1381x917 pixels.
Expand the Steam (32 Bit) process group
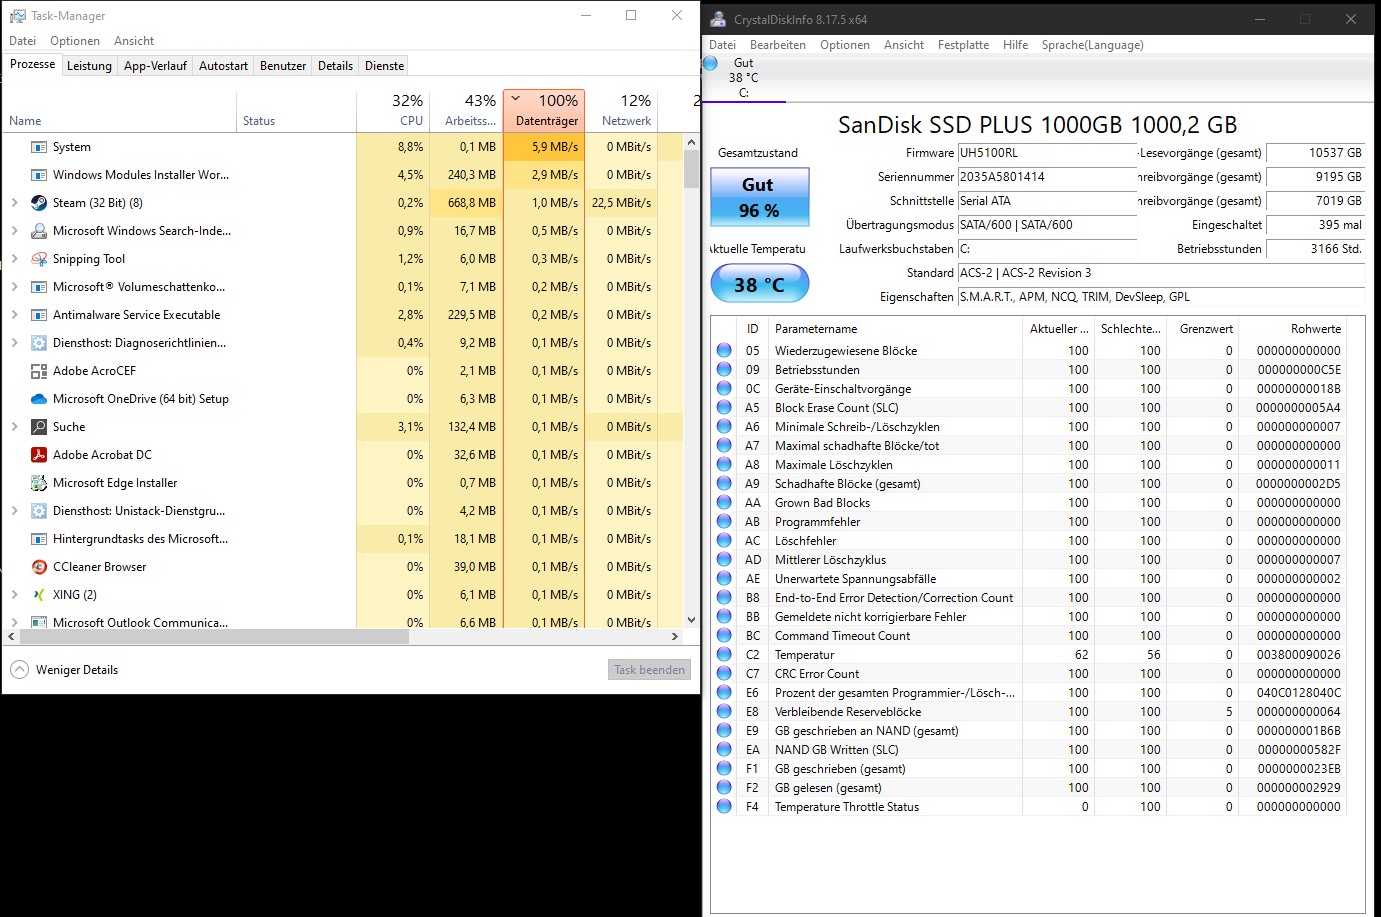14,203
